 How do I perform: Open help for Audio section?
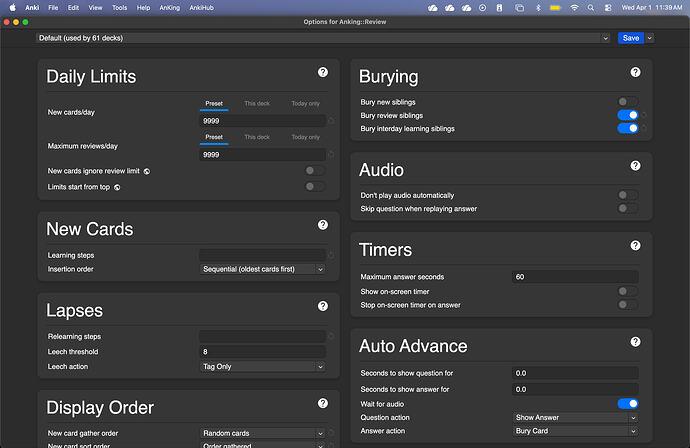click(635, 165)
